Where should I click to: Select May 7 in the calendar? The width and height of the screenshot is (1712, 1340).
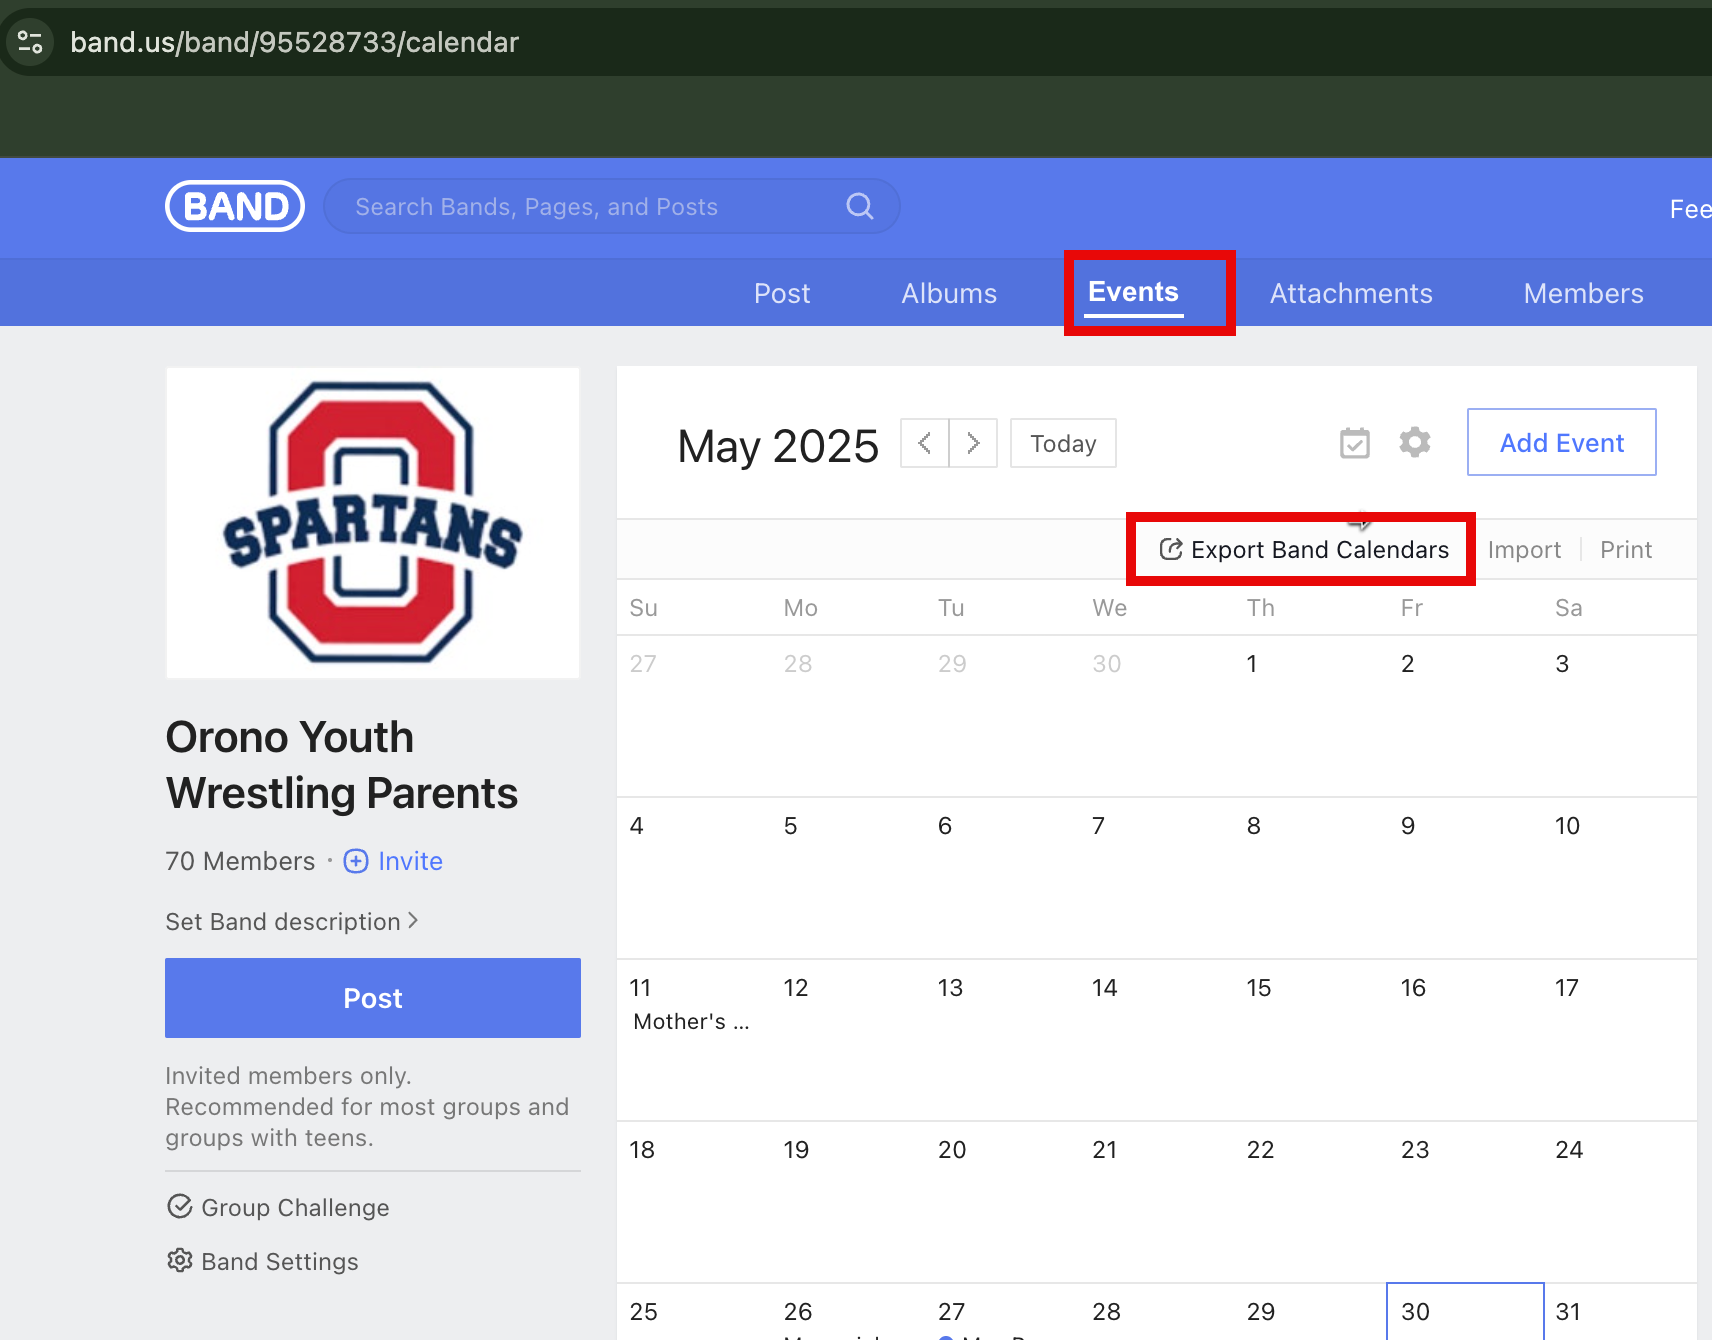(x=1156, y=878)
